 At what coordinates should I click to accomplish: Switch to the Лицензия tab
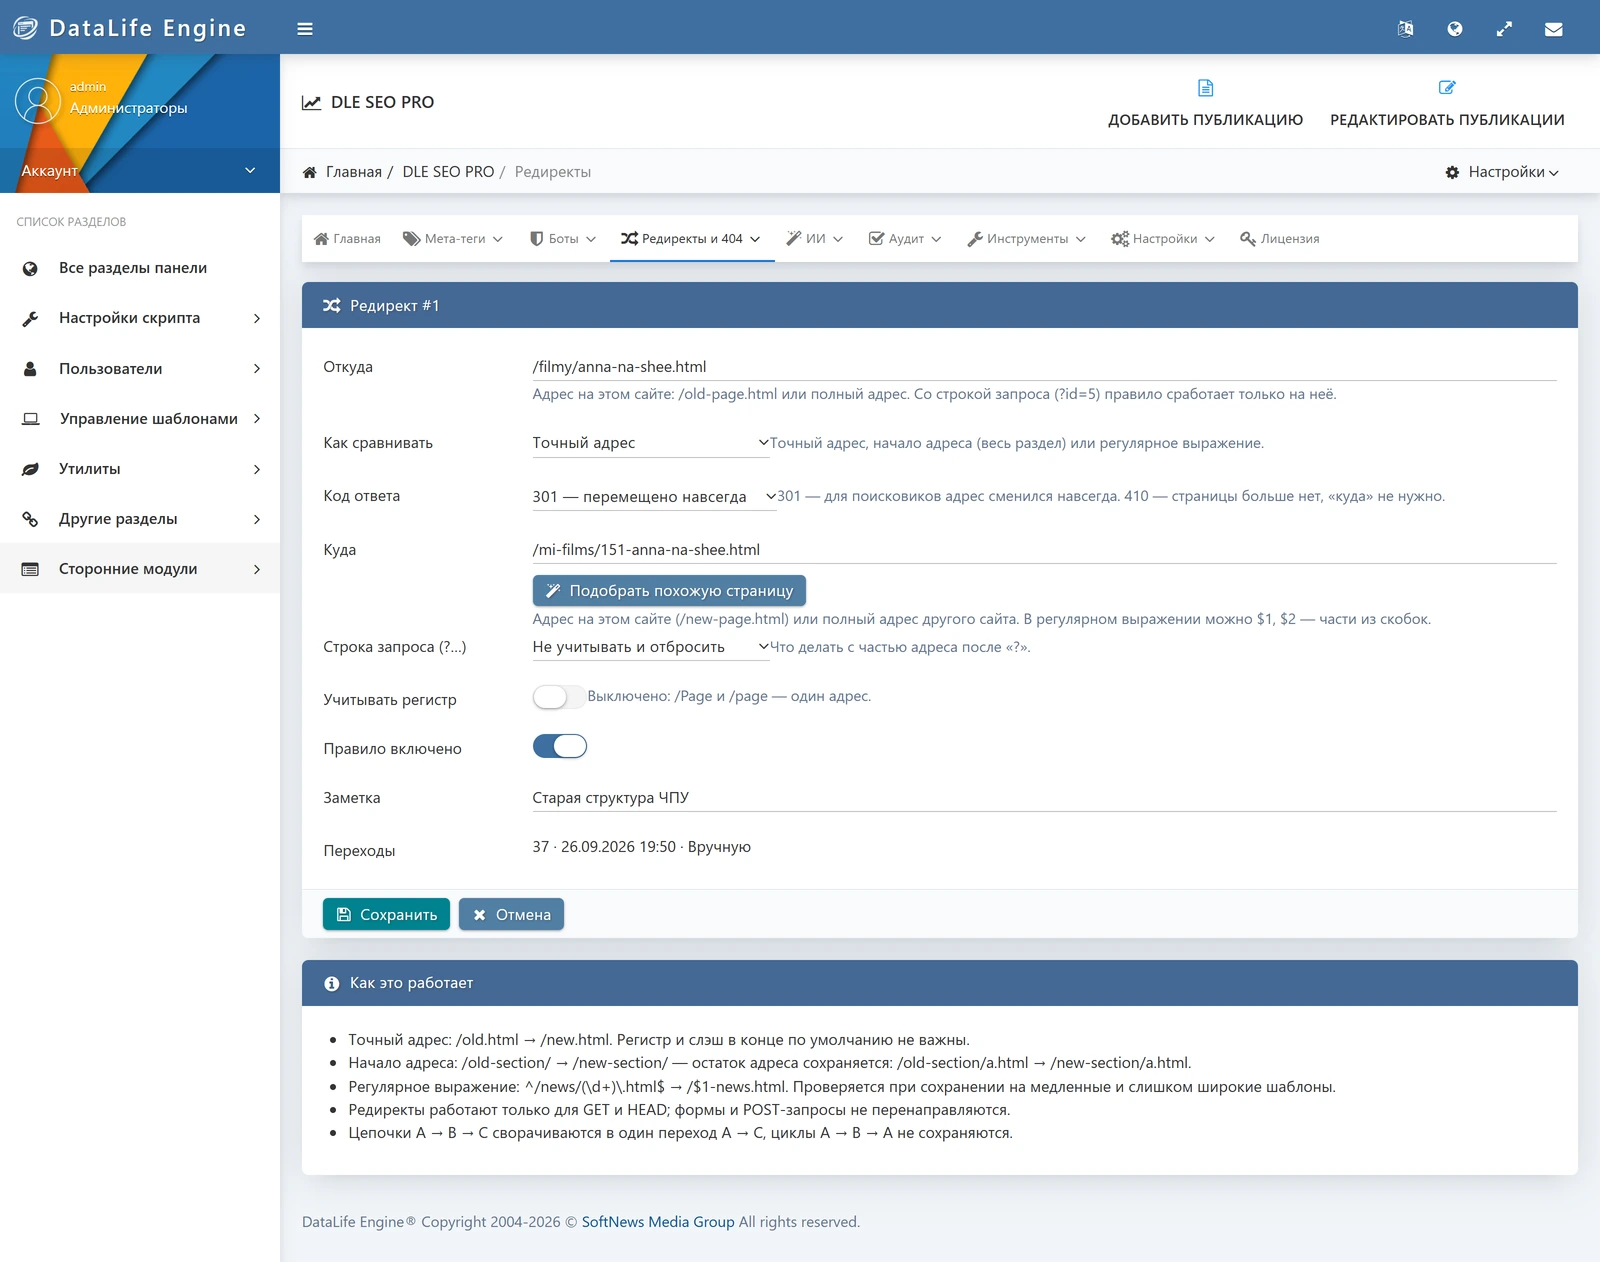pos(1279,239)
